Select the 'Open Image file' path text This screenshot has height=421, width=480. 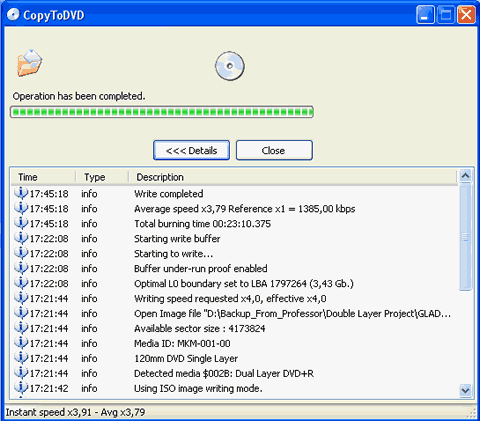pyautogui.click(x=292, y=314)
